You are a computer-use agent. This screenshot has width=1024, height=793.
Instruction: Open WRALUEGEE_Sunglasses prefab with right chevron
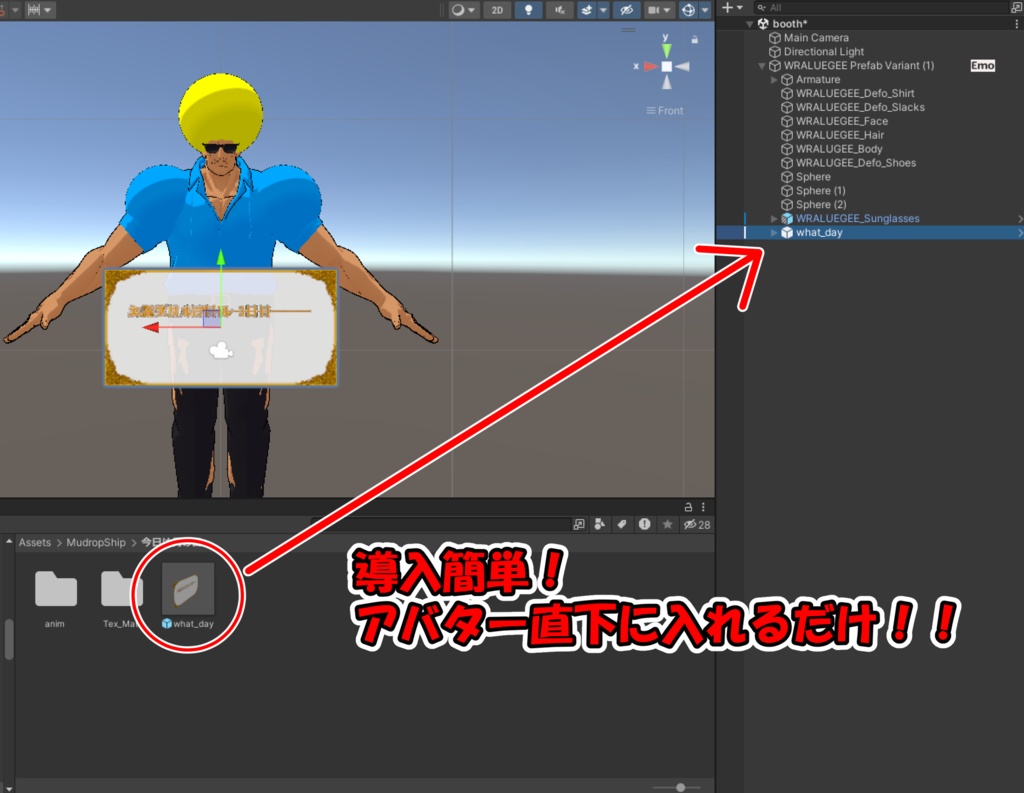[x=1019, y=219]
